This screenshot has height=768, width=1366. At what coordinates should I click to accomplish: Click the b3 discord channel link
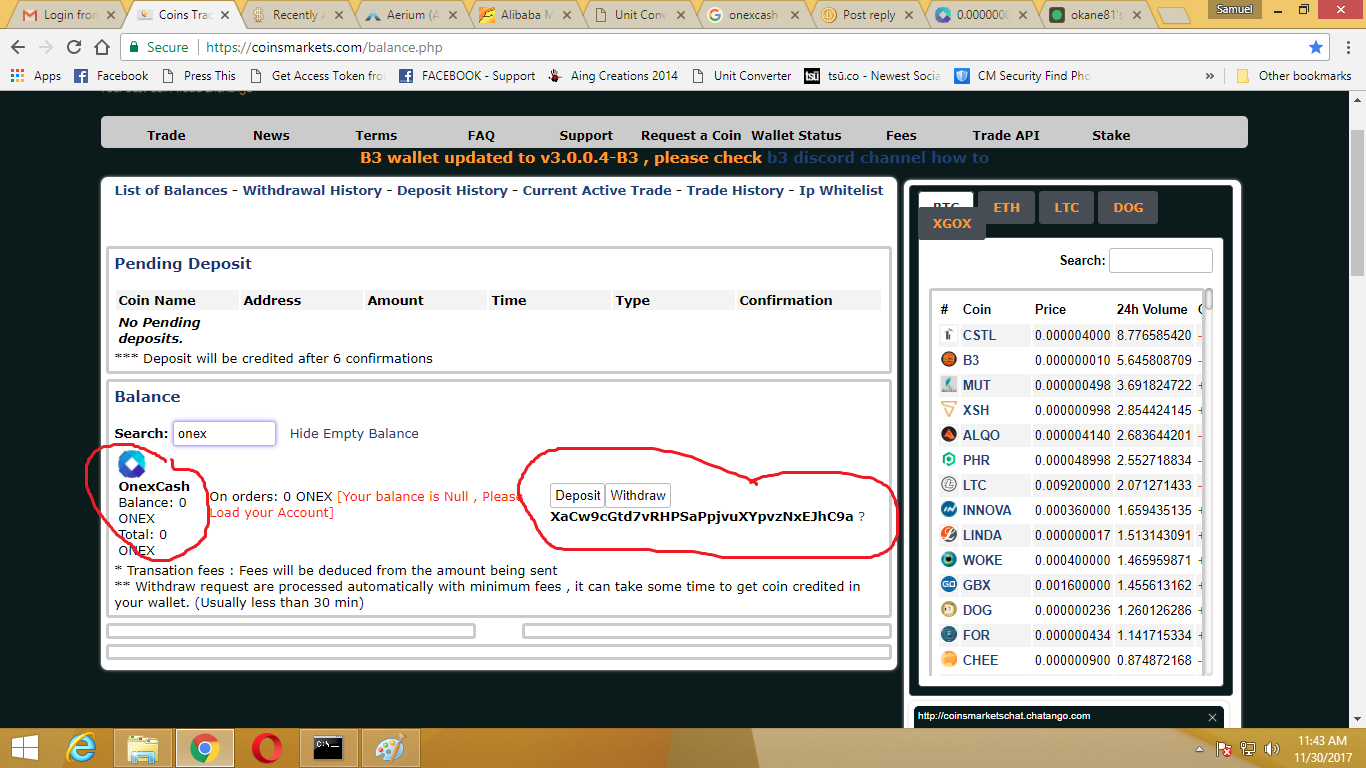(877, 158)
